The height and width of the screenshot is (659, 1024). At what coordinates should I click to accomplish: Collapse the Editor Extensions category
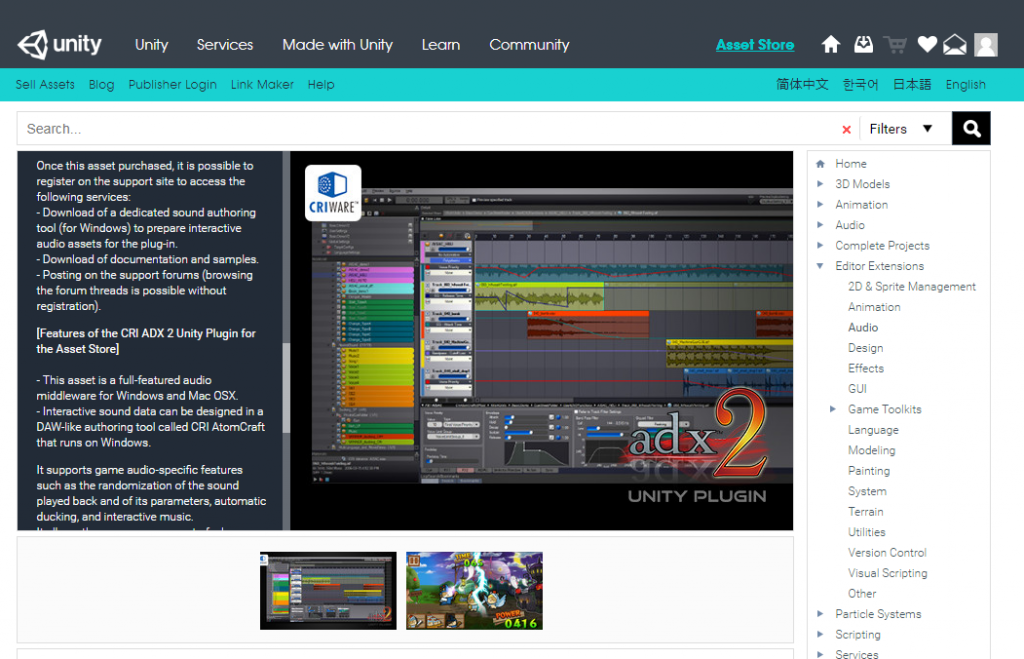click(821, 265)
